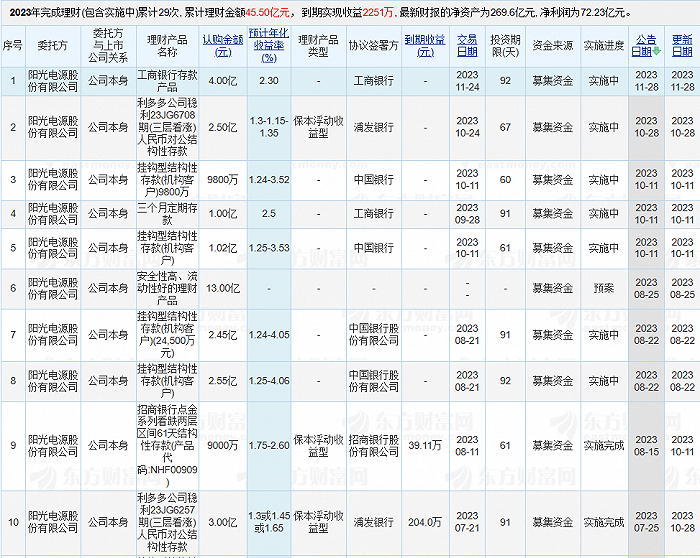Select 招商银行股份有限公司 signing party cell
This screenshot has width=700, height=558.
[x=374, y=446]
